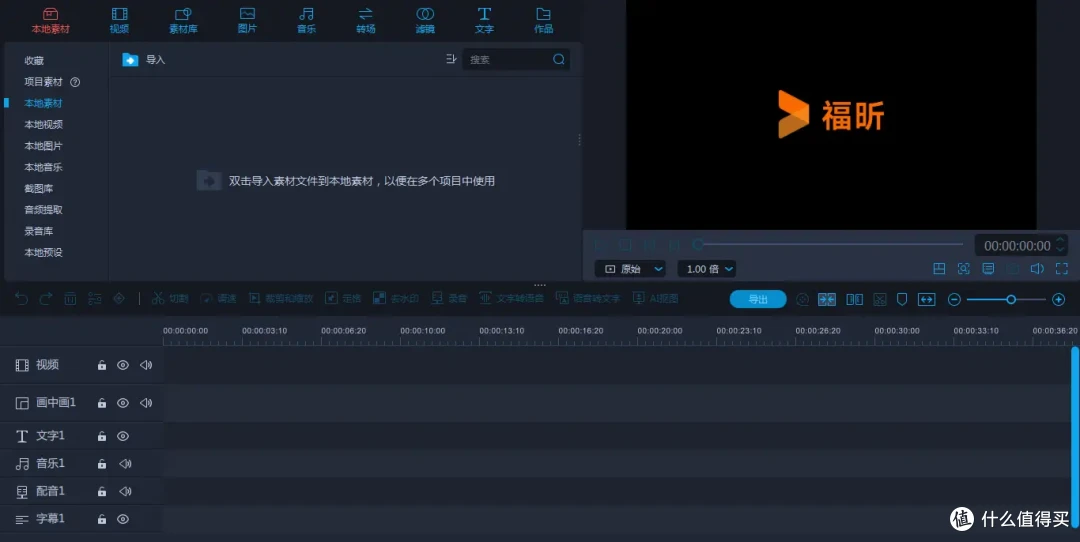
Task: Lock the 音乐1 track
Action: pos(102,463)
